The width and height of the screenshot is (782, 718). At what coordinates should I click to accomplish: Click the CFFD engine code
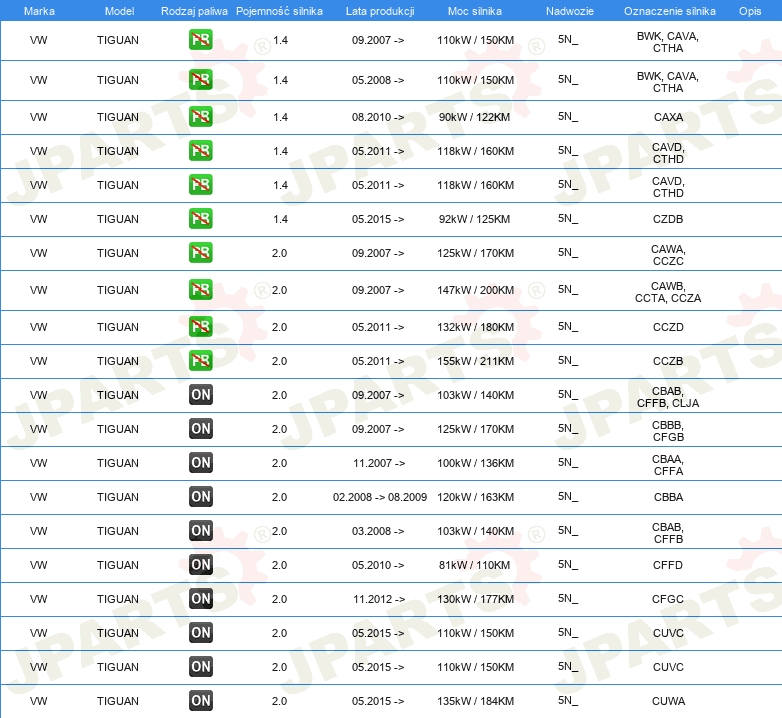pos(668,565)
